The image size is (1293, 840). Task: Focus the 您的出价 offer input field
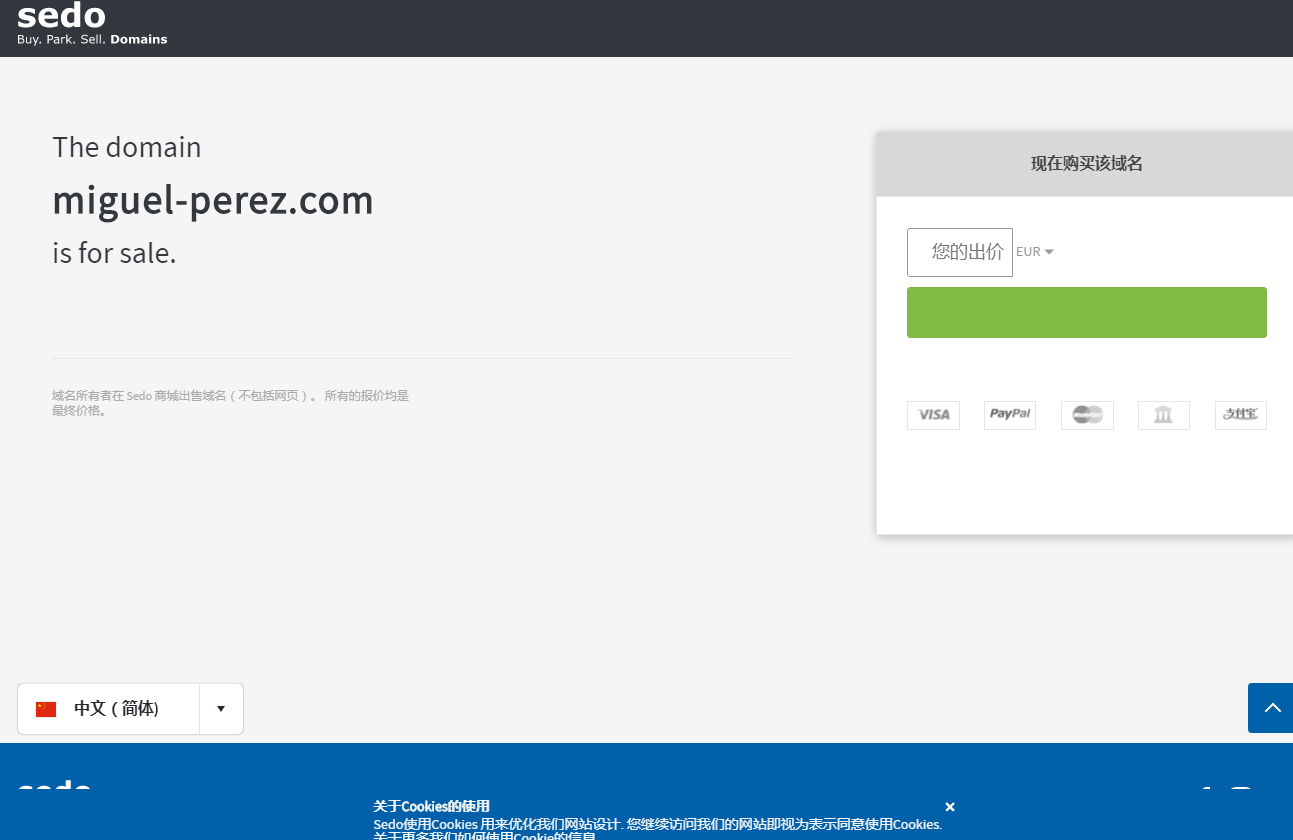pyautogui.click(x=960, y=252)
